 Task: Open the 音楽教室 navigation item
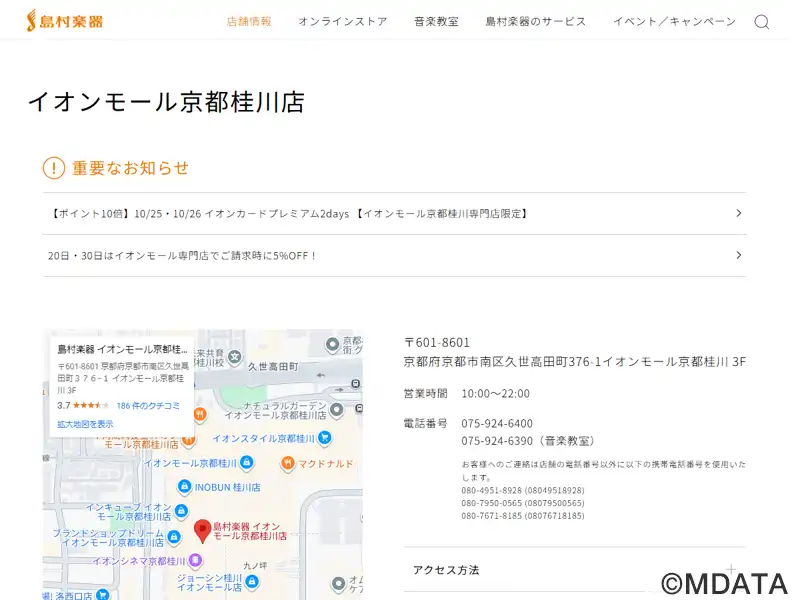coord(436,21)
